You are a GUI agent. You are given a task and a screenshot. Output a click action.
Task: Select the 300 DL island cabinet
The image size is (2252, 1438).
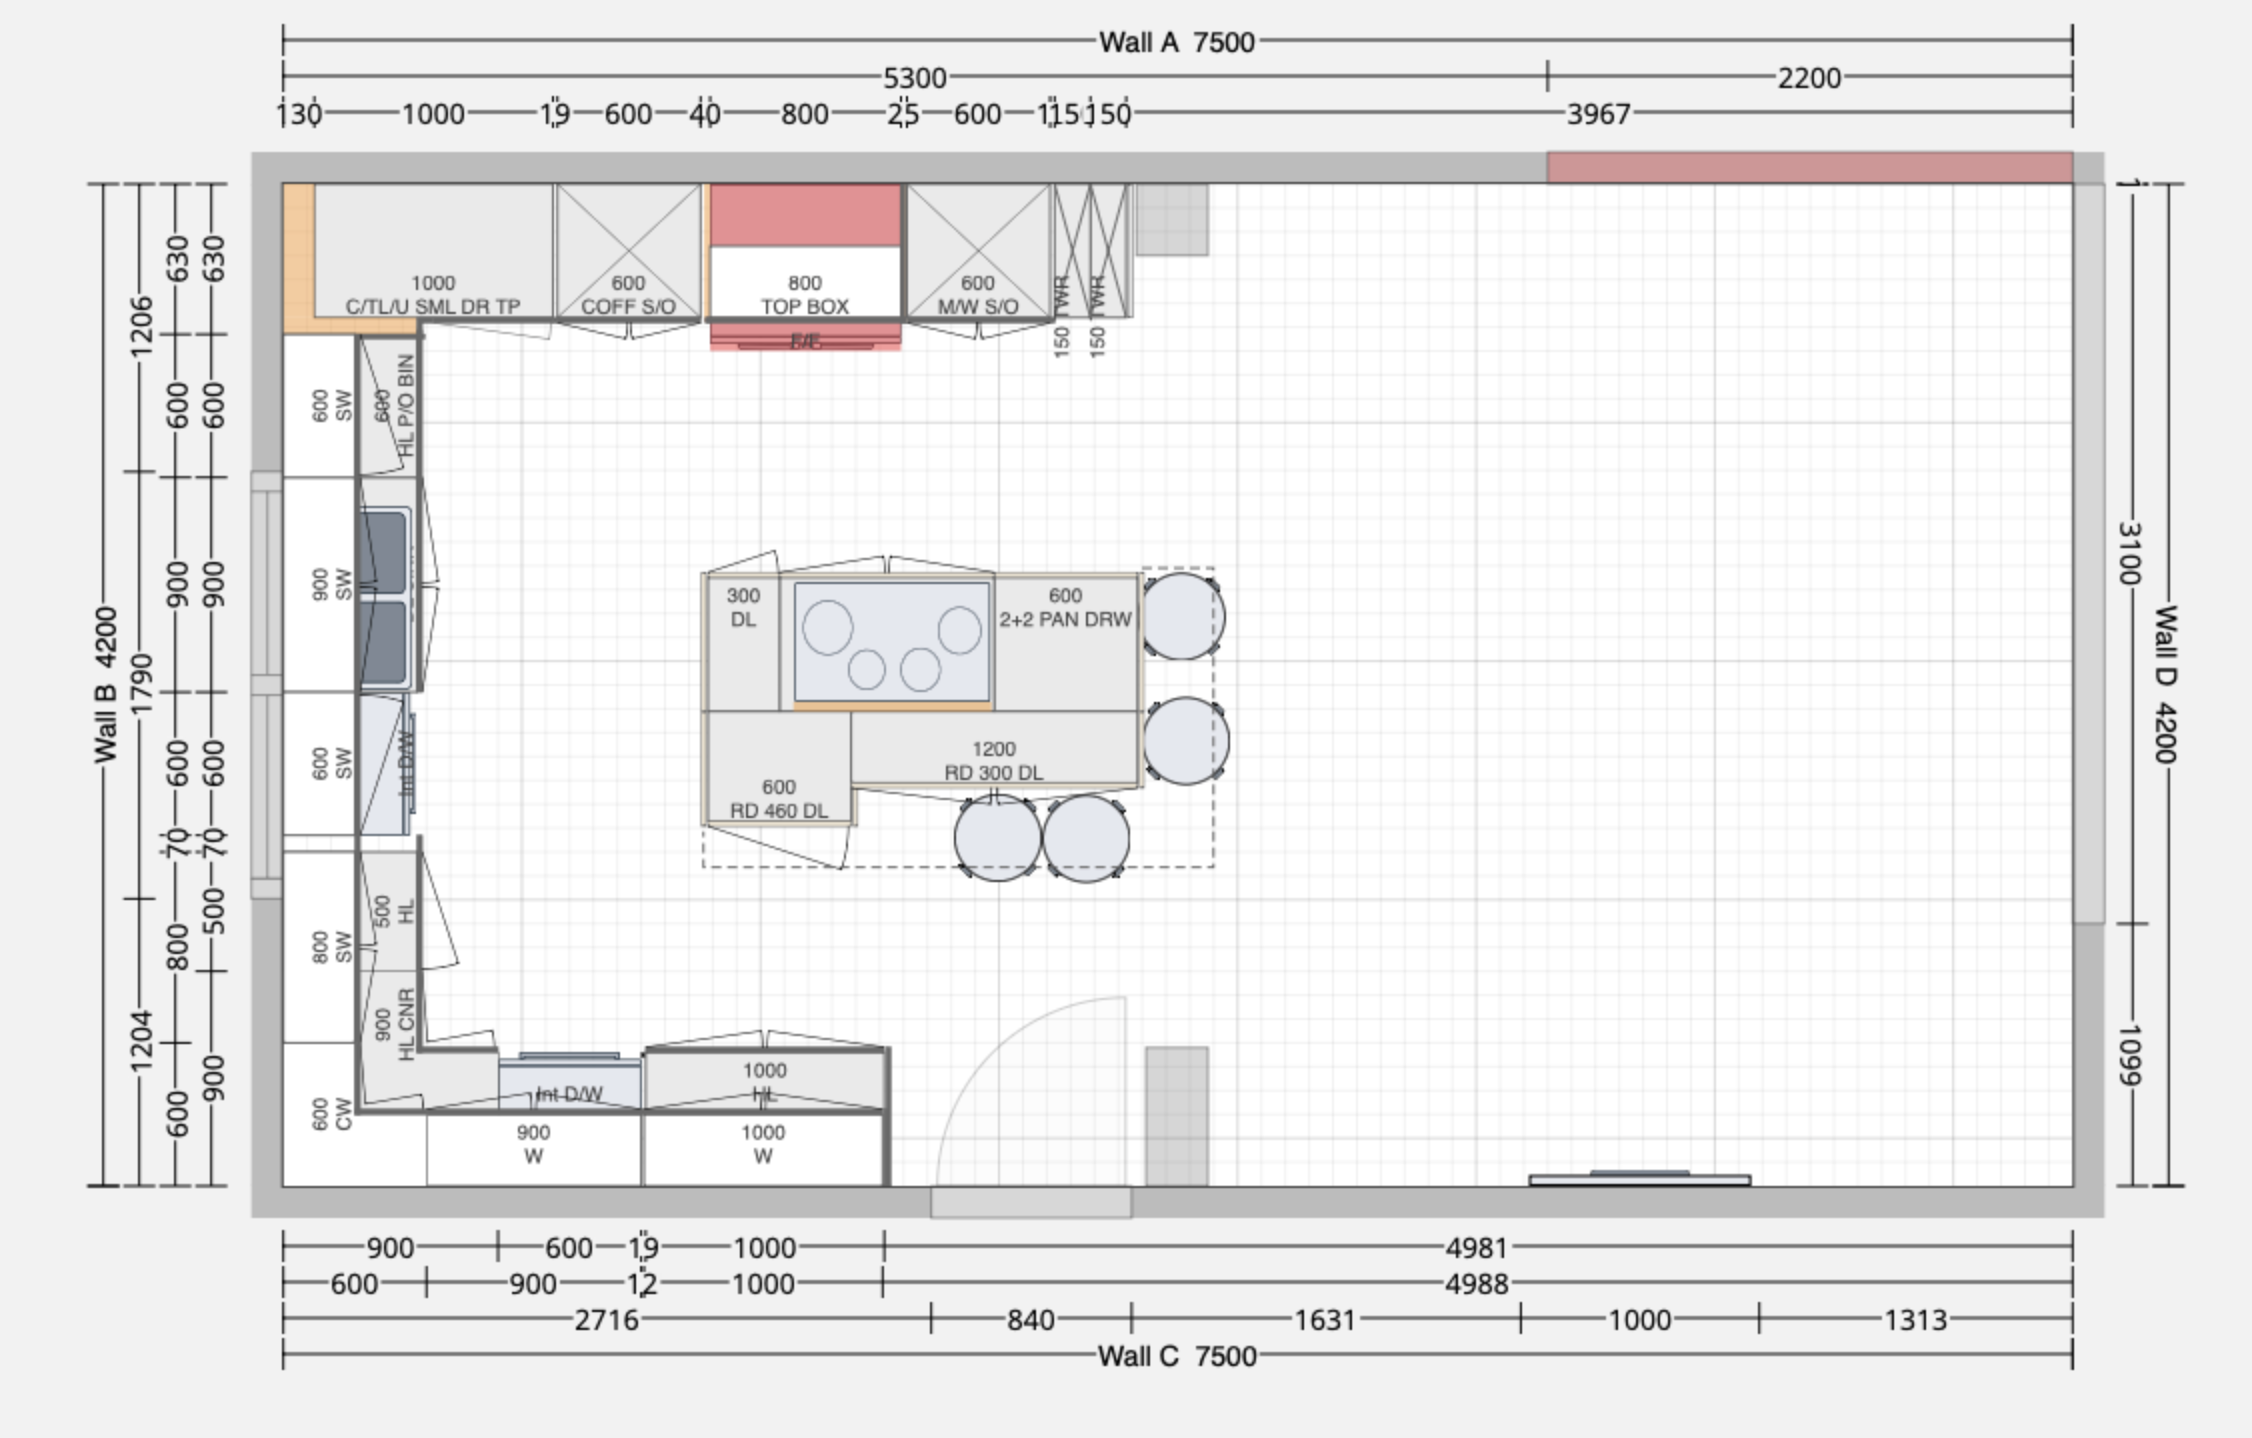(x=743, y=643)
